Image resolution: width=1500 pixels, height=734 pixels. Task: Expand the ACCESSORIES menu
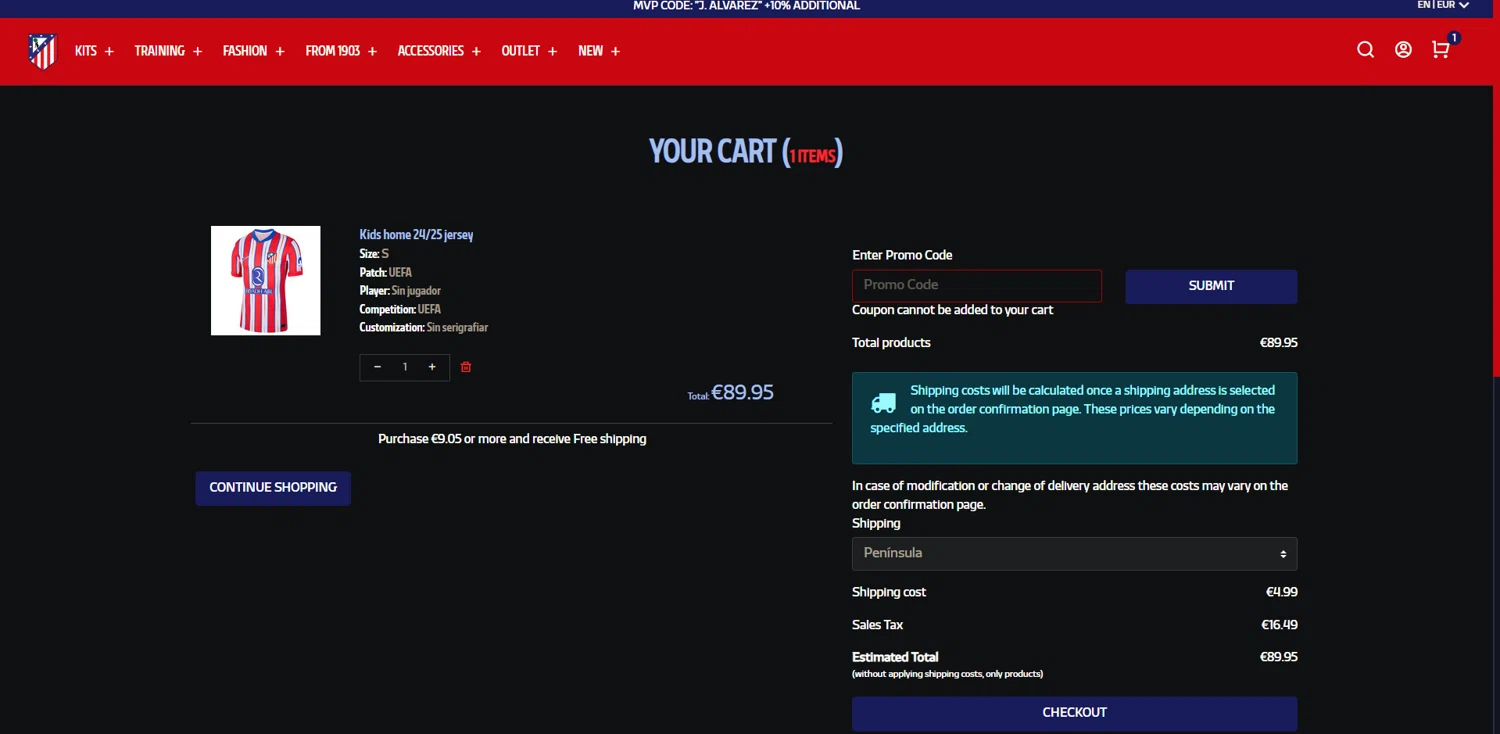pyautogui.click(x=439, y=51)
